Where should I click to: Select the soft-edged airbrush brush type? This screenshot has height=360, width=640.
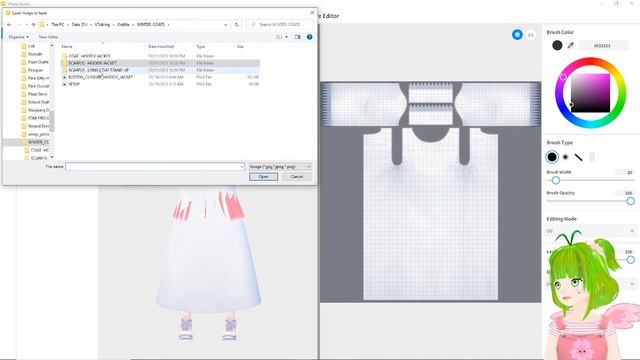[565, 157]
